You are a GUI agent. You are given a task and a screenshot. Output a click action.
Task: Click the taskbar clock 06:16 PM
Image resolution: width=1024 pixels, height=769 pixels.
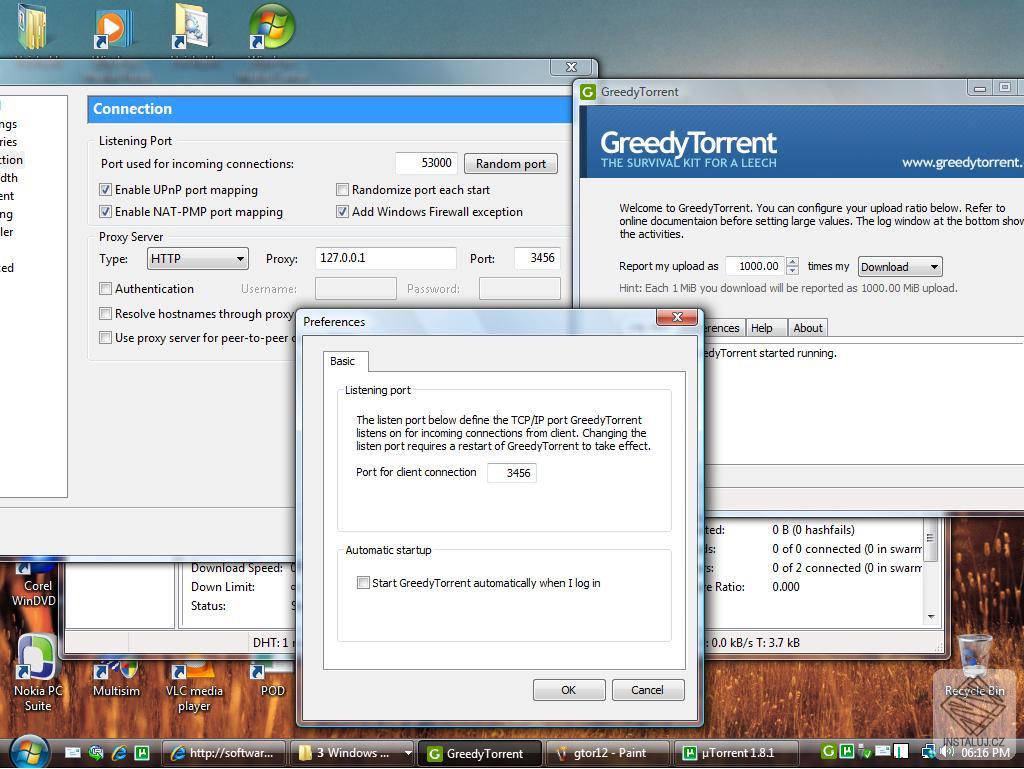pos(985,753)
